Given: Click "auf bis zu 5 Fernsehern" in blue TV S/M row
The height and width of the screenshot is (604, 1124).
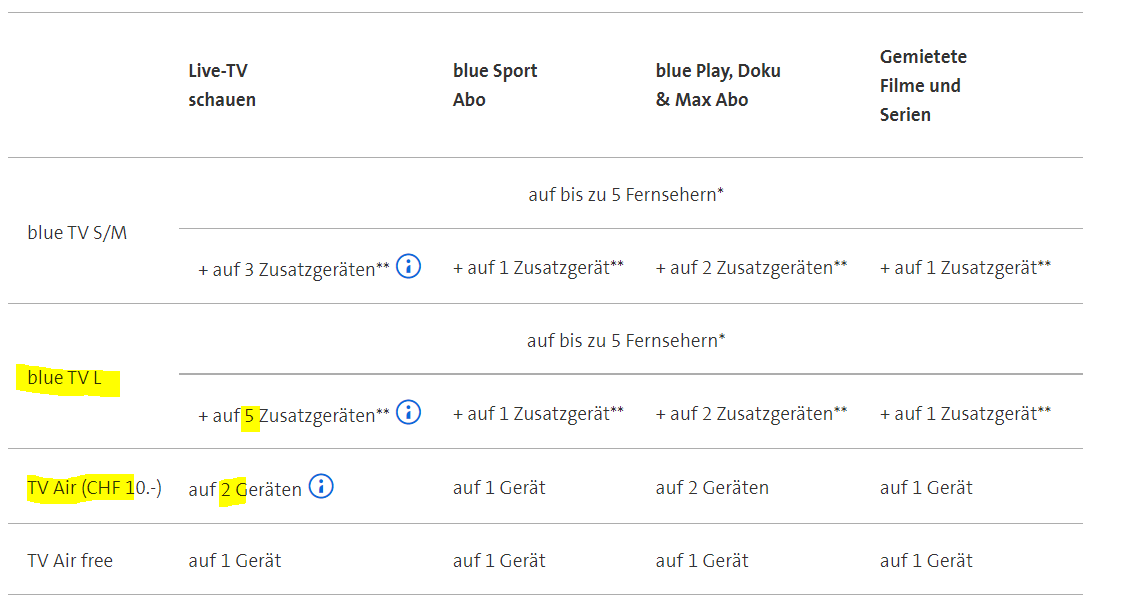Looking at the screenshot, I should [626, 195].
